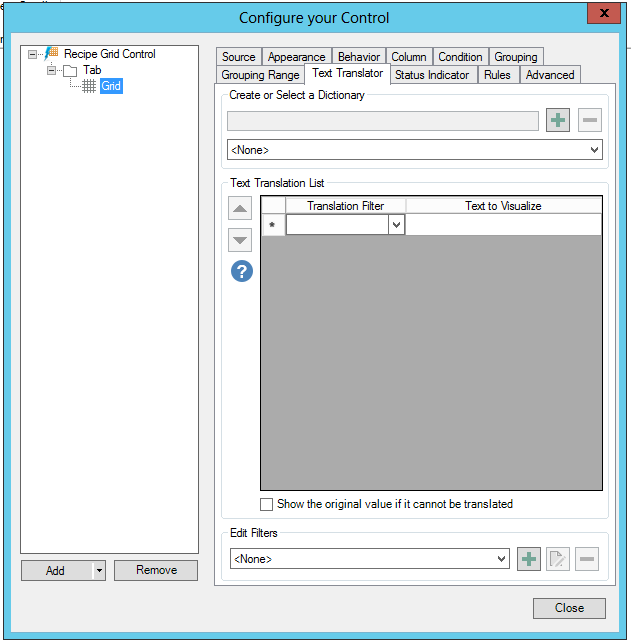Image resolution: width=631 pixels, height=642 pixels.
Task: Collapse the Tab tree node
Action: [x=51, y=70]
